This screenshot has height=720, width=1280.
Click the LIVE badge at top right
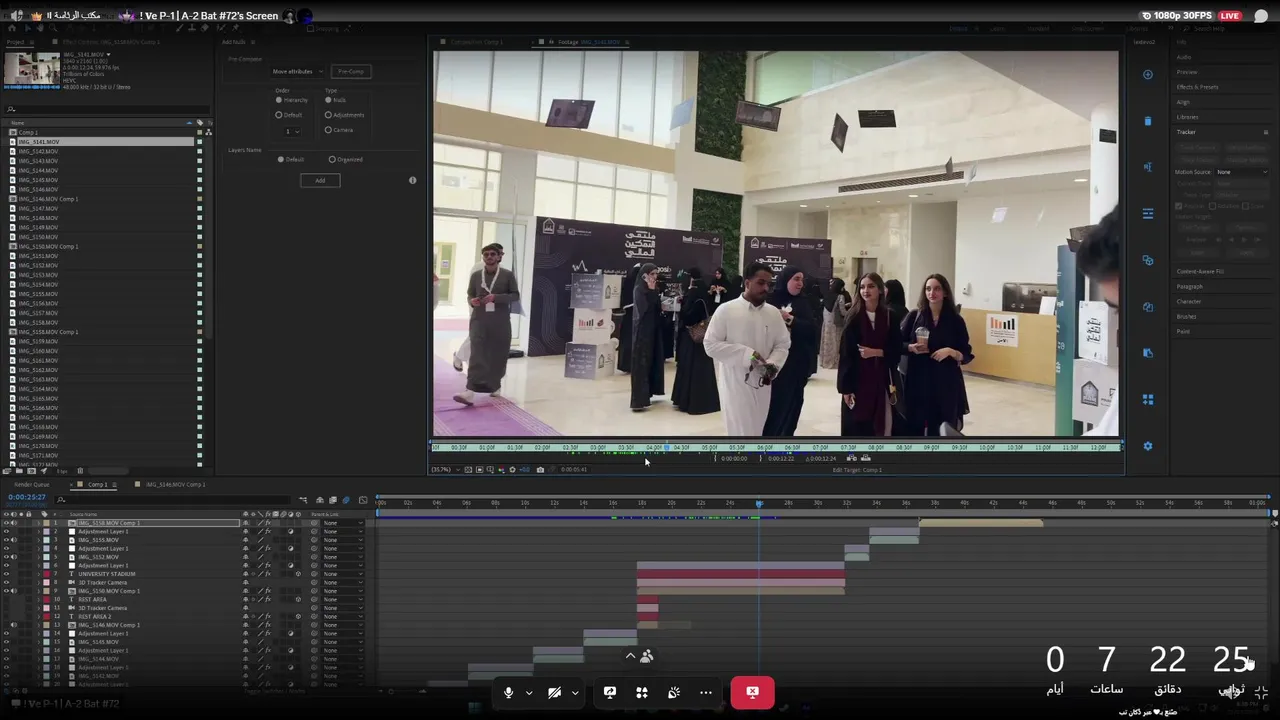point(1229,16)
